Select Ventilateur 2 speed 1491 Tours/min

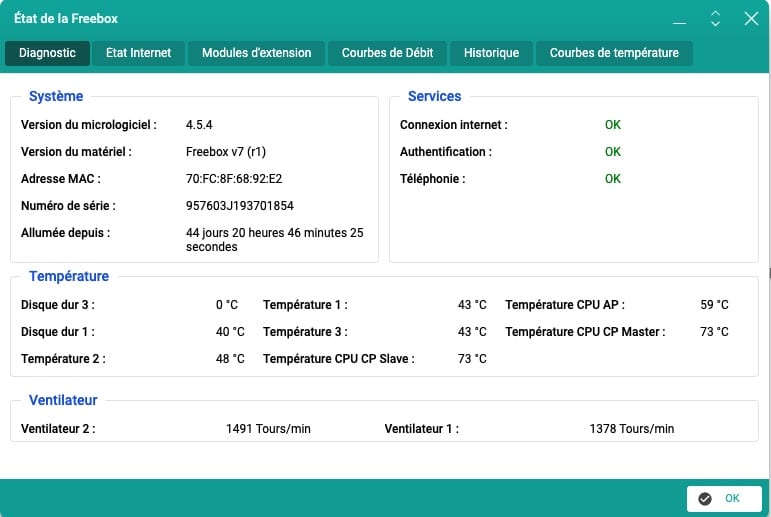click(x=268, y=429)
